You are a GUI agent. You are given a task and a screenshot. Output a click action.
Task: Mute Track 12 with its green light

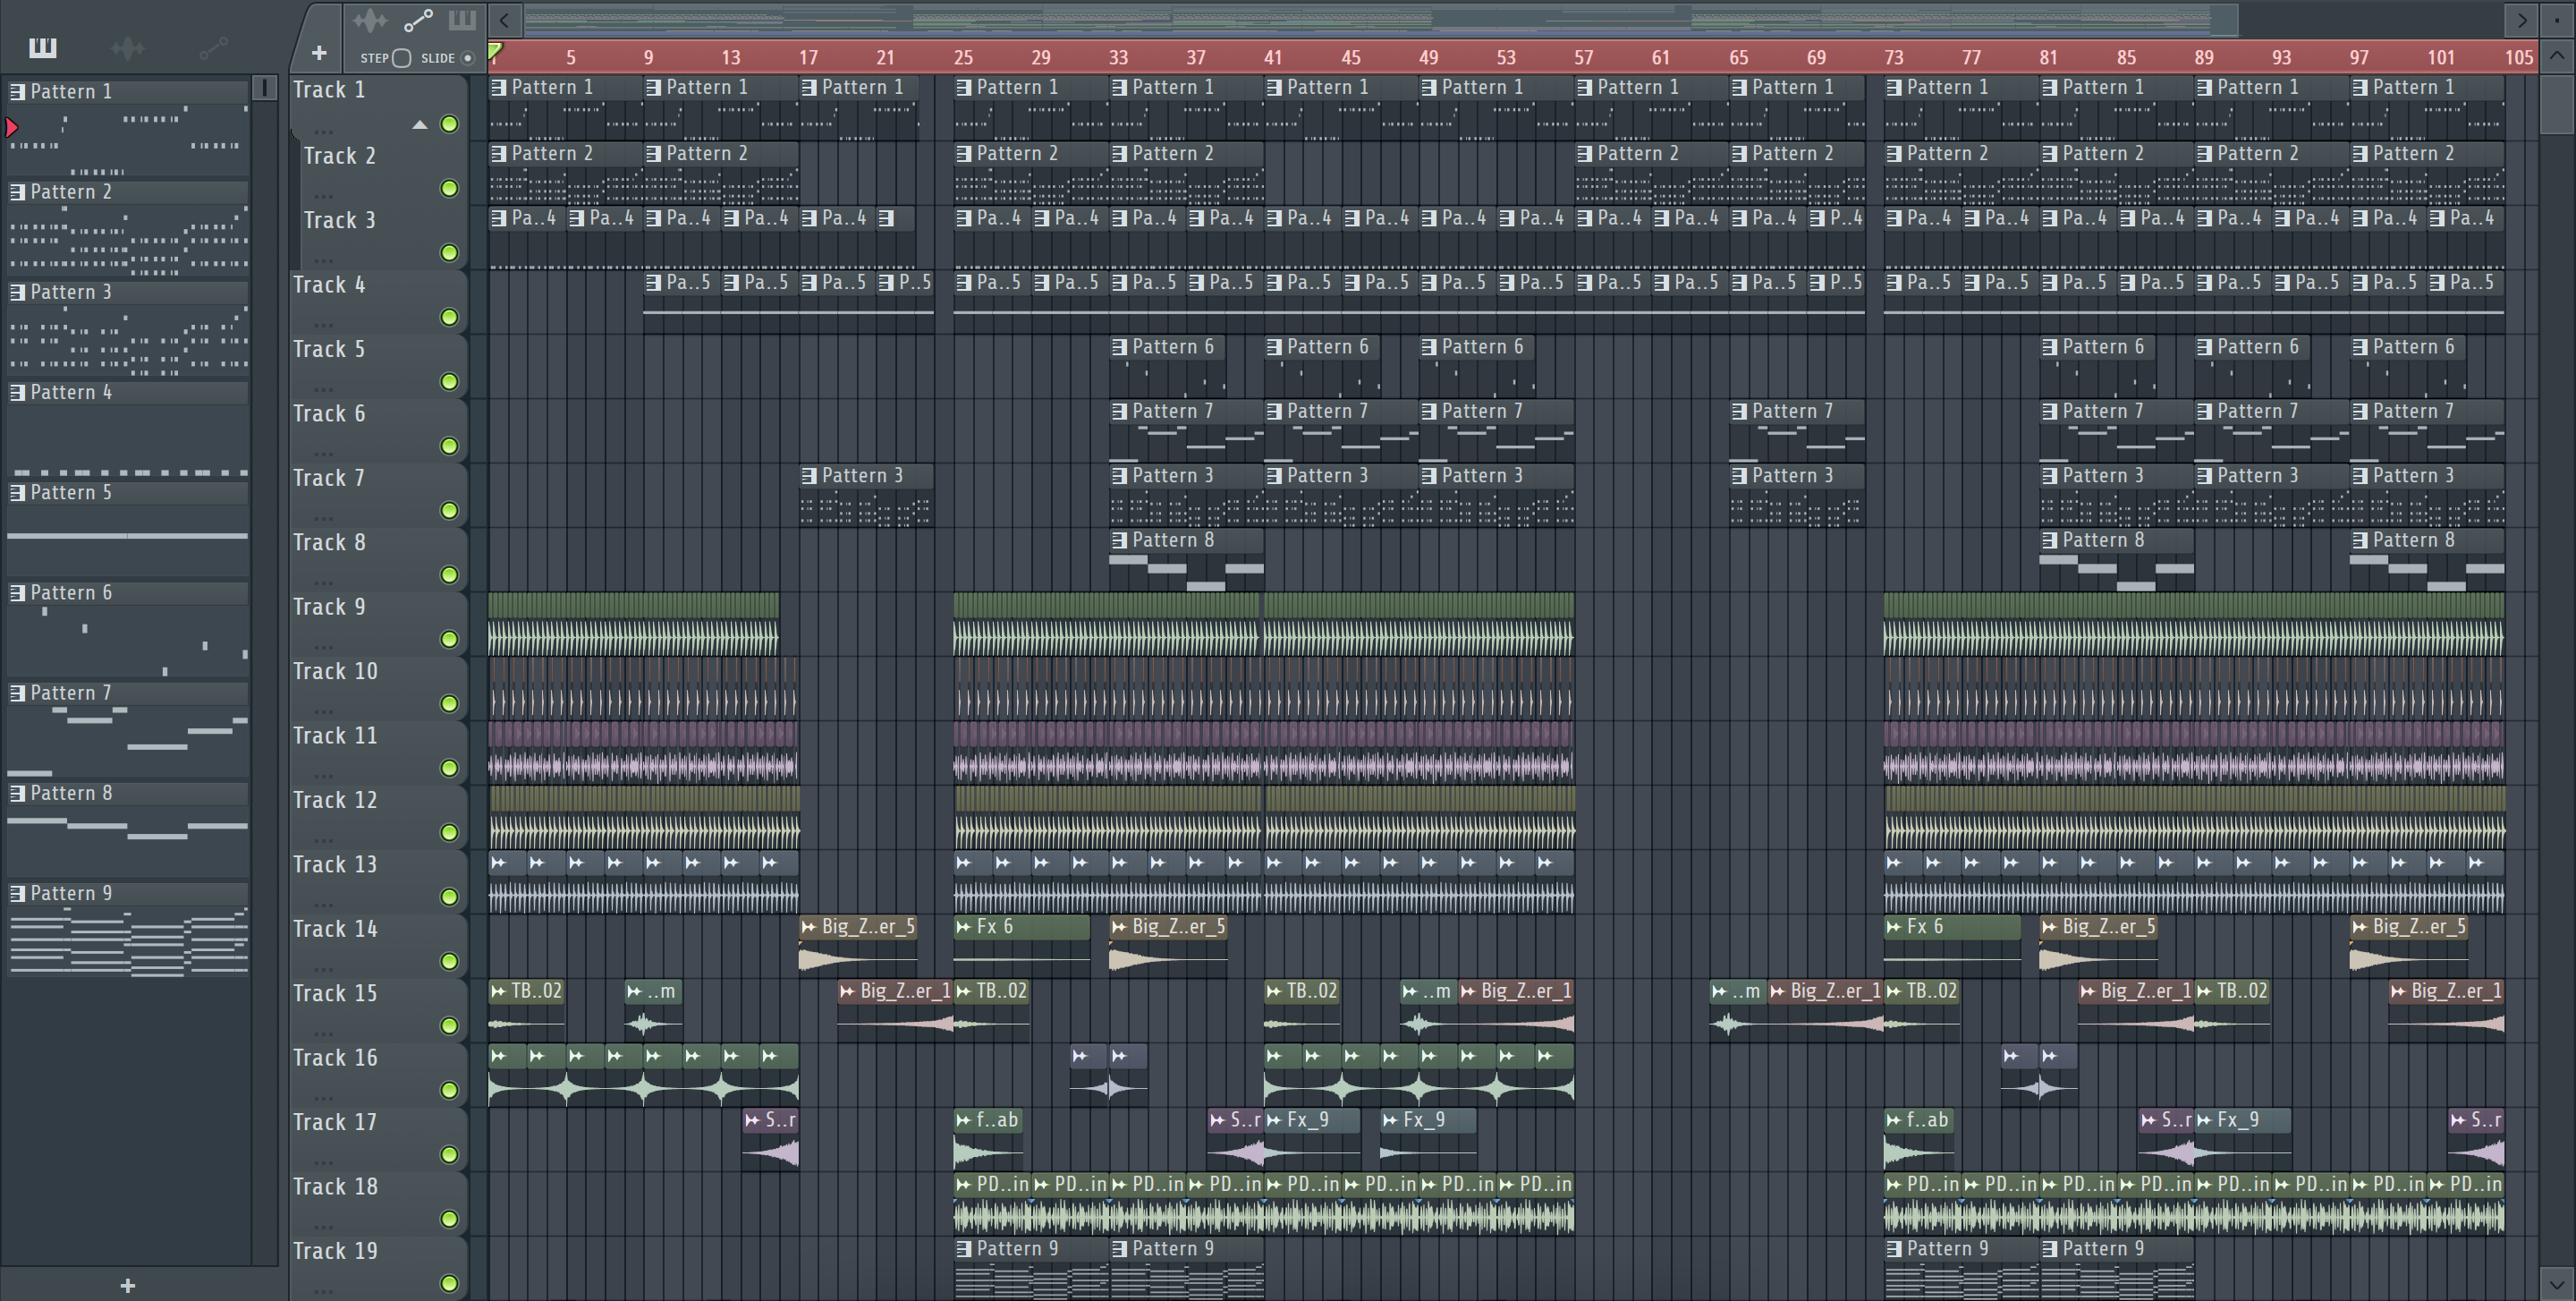(449, 832)
